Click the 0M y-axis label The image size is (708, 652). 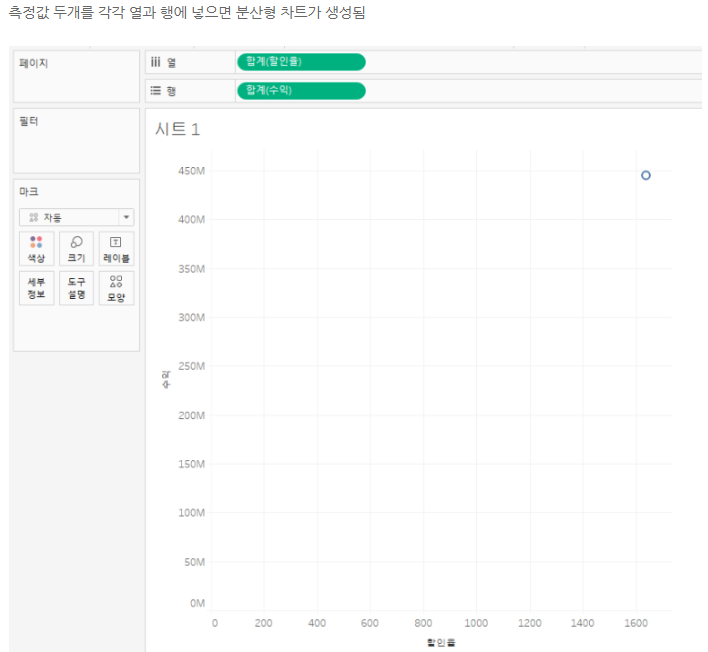pos(197,603)
